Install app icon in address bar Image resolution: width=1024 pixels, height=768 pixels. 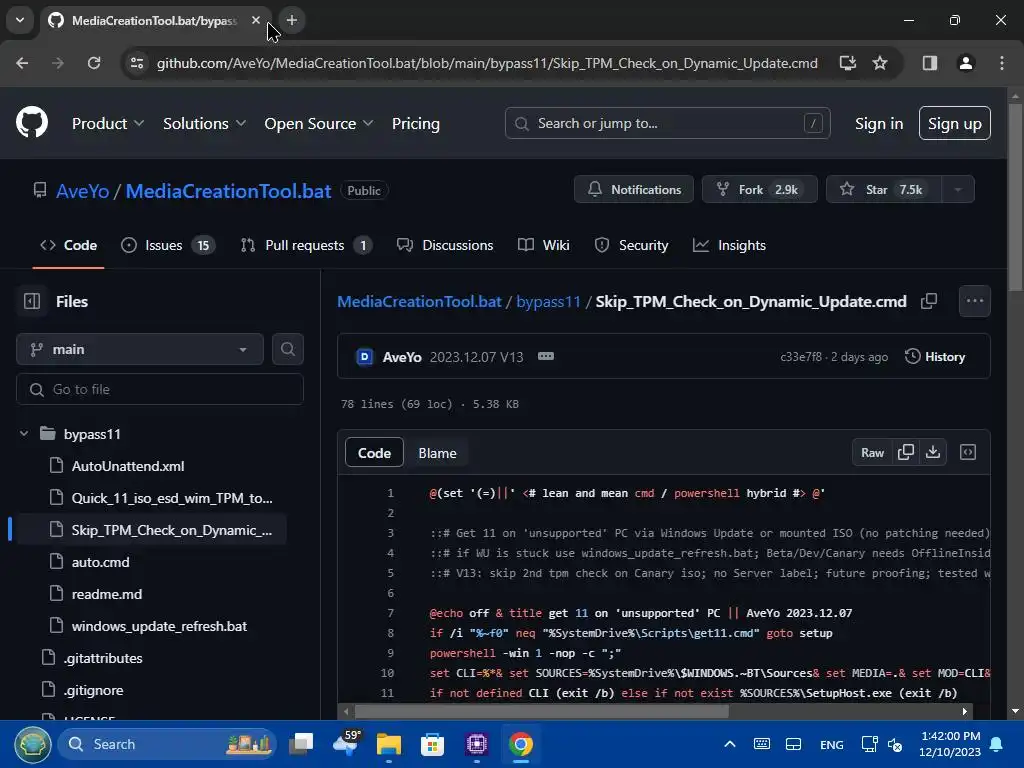click(x=848, y=63)
